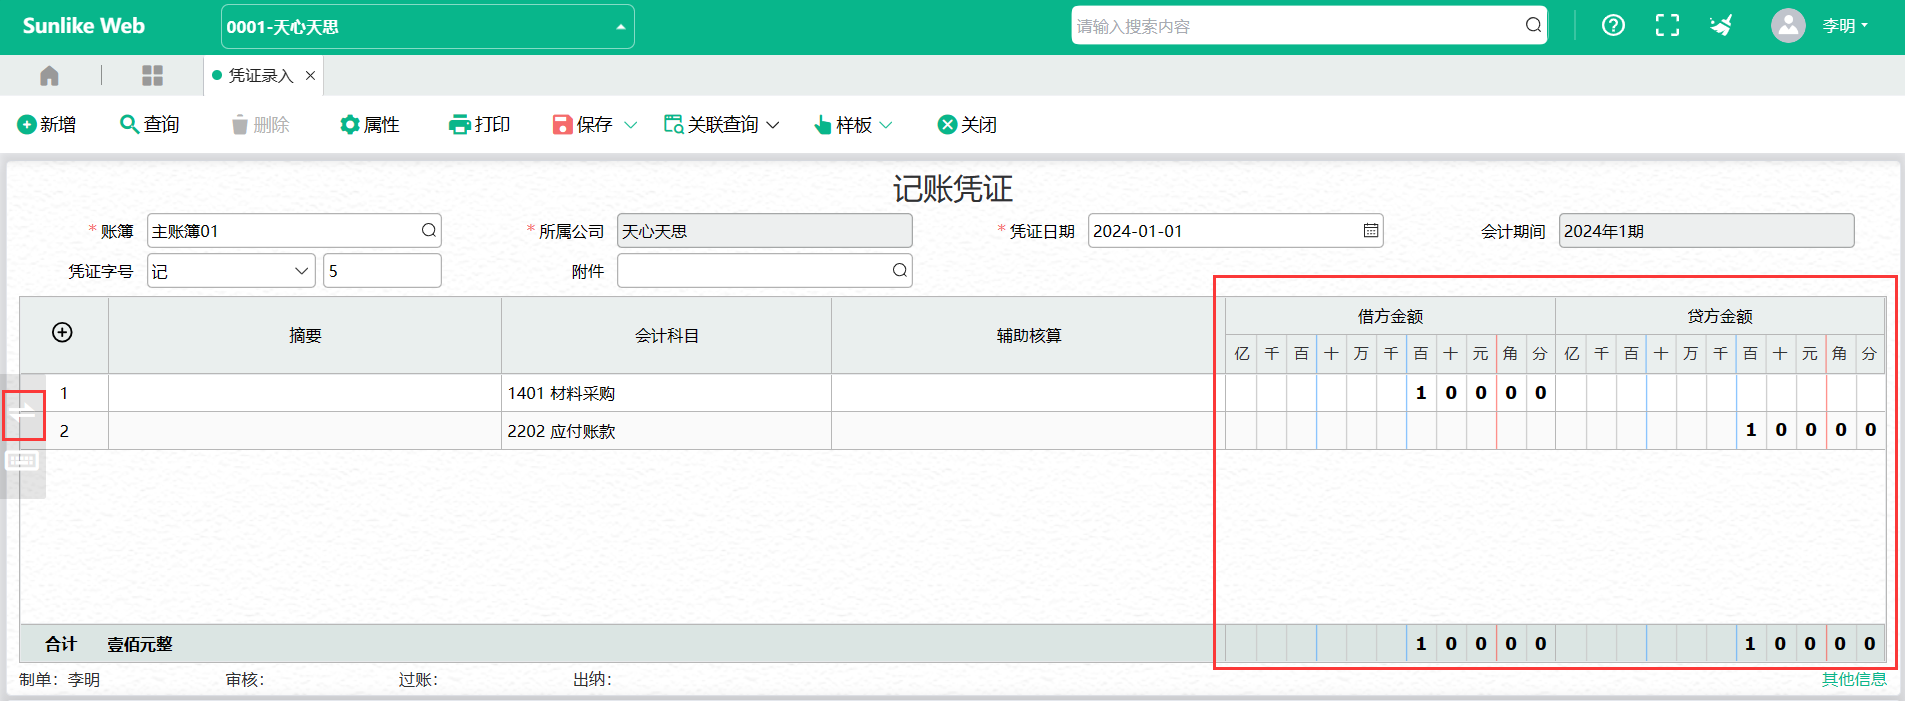
Task: Click the 制单: 李明 text
Action: point(59,679)
